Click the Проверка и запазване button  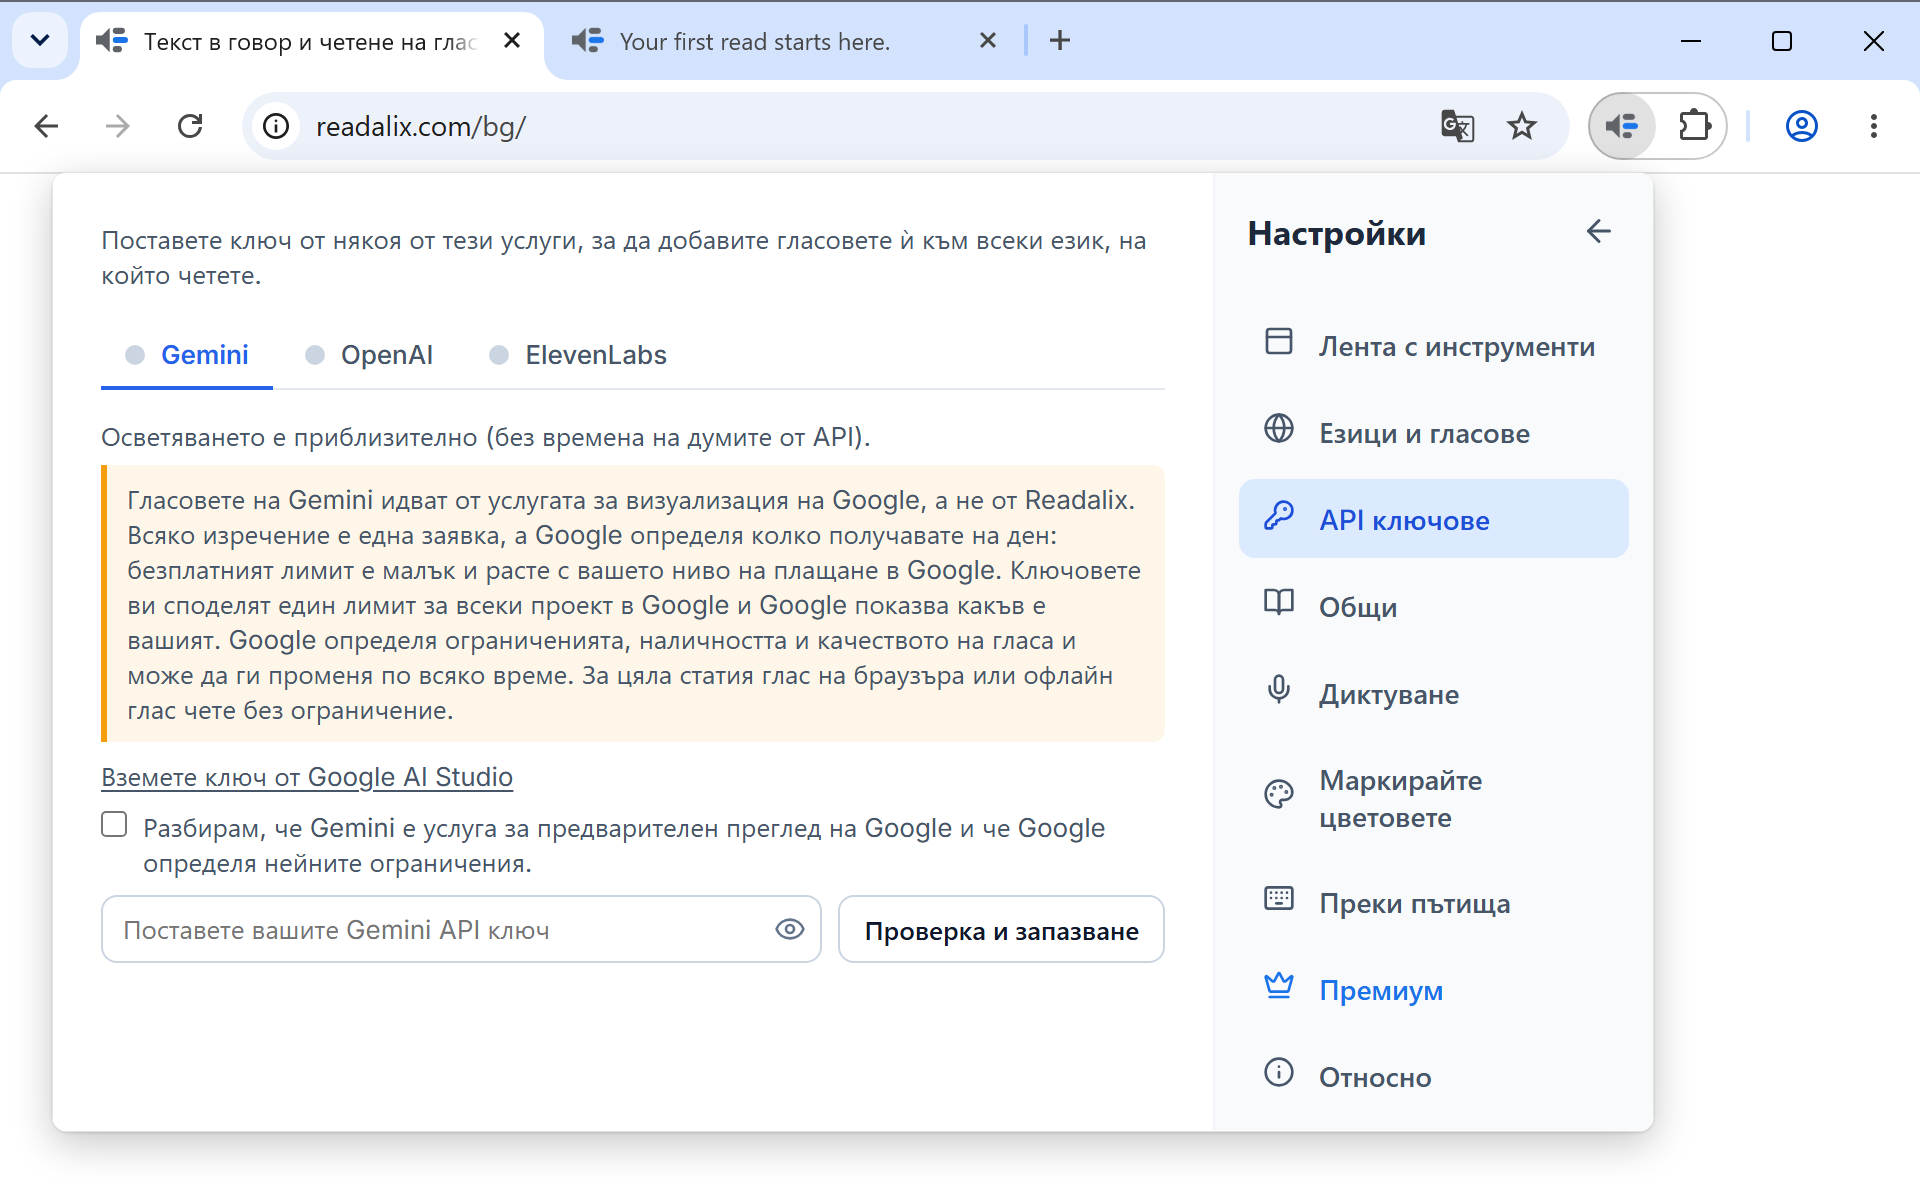pos(1001,930)
